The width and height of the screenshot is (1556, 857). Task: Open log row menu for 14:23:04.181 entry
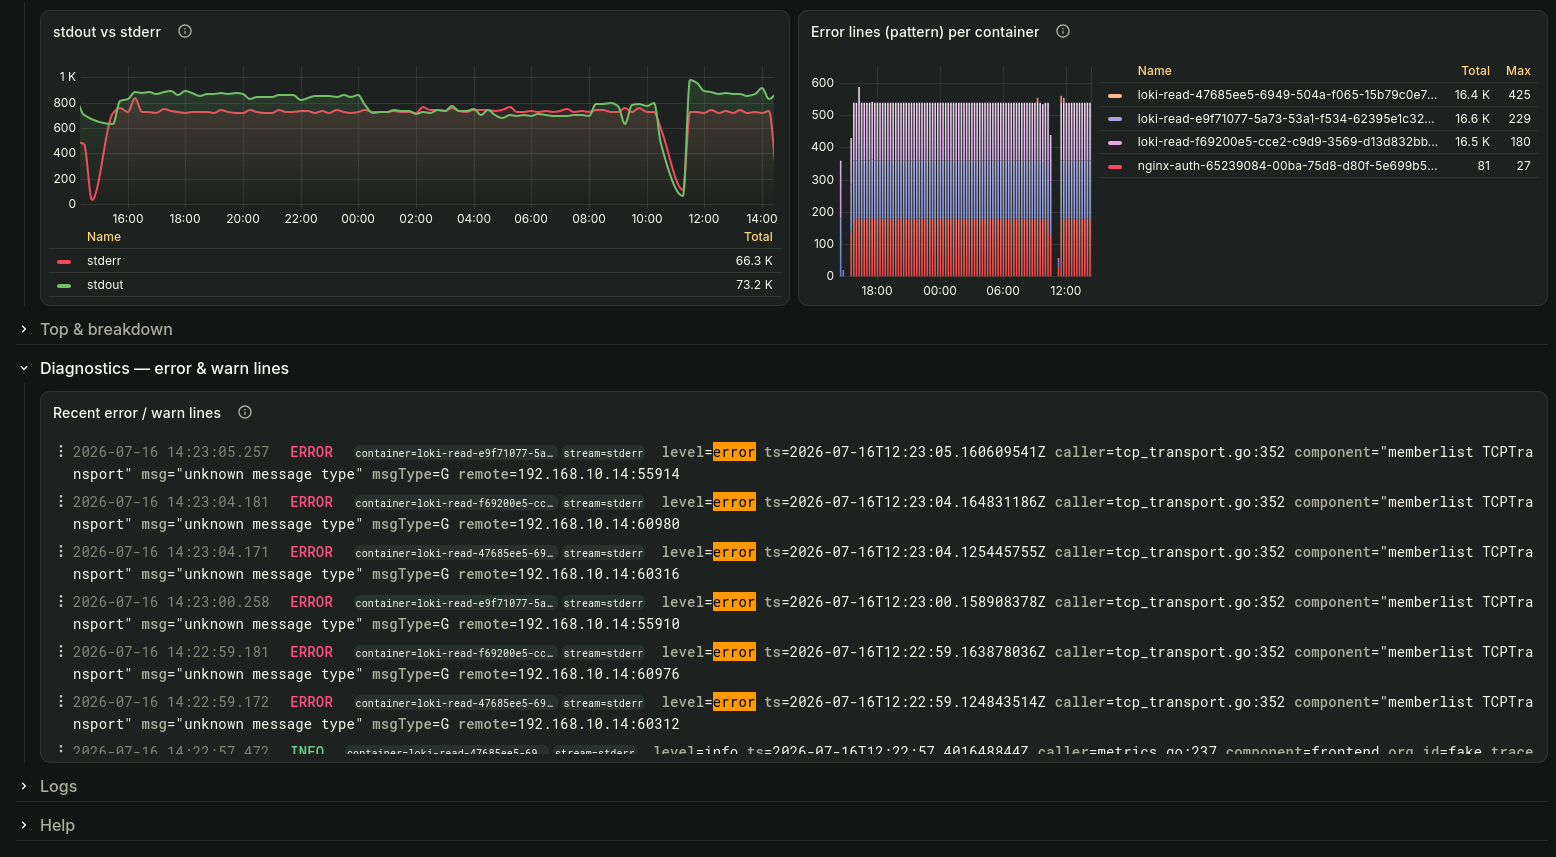[x=61, y=501]
